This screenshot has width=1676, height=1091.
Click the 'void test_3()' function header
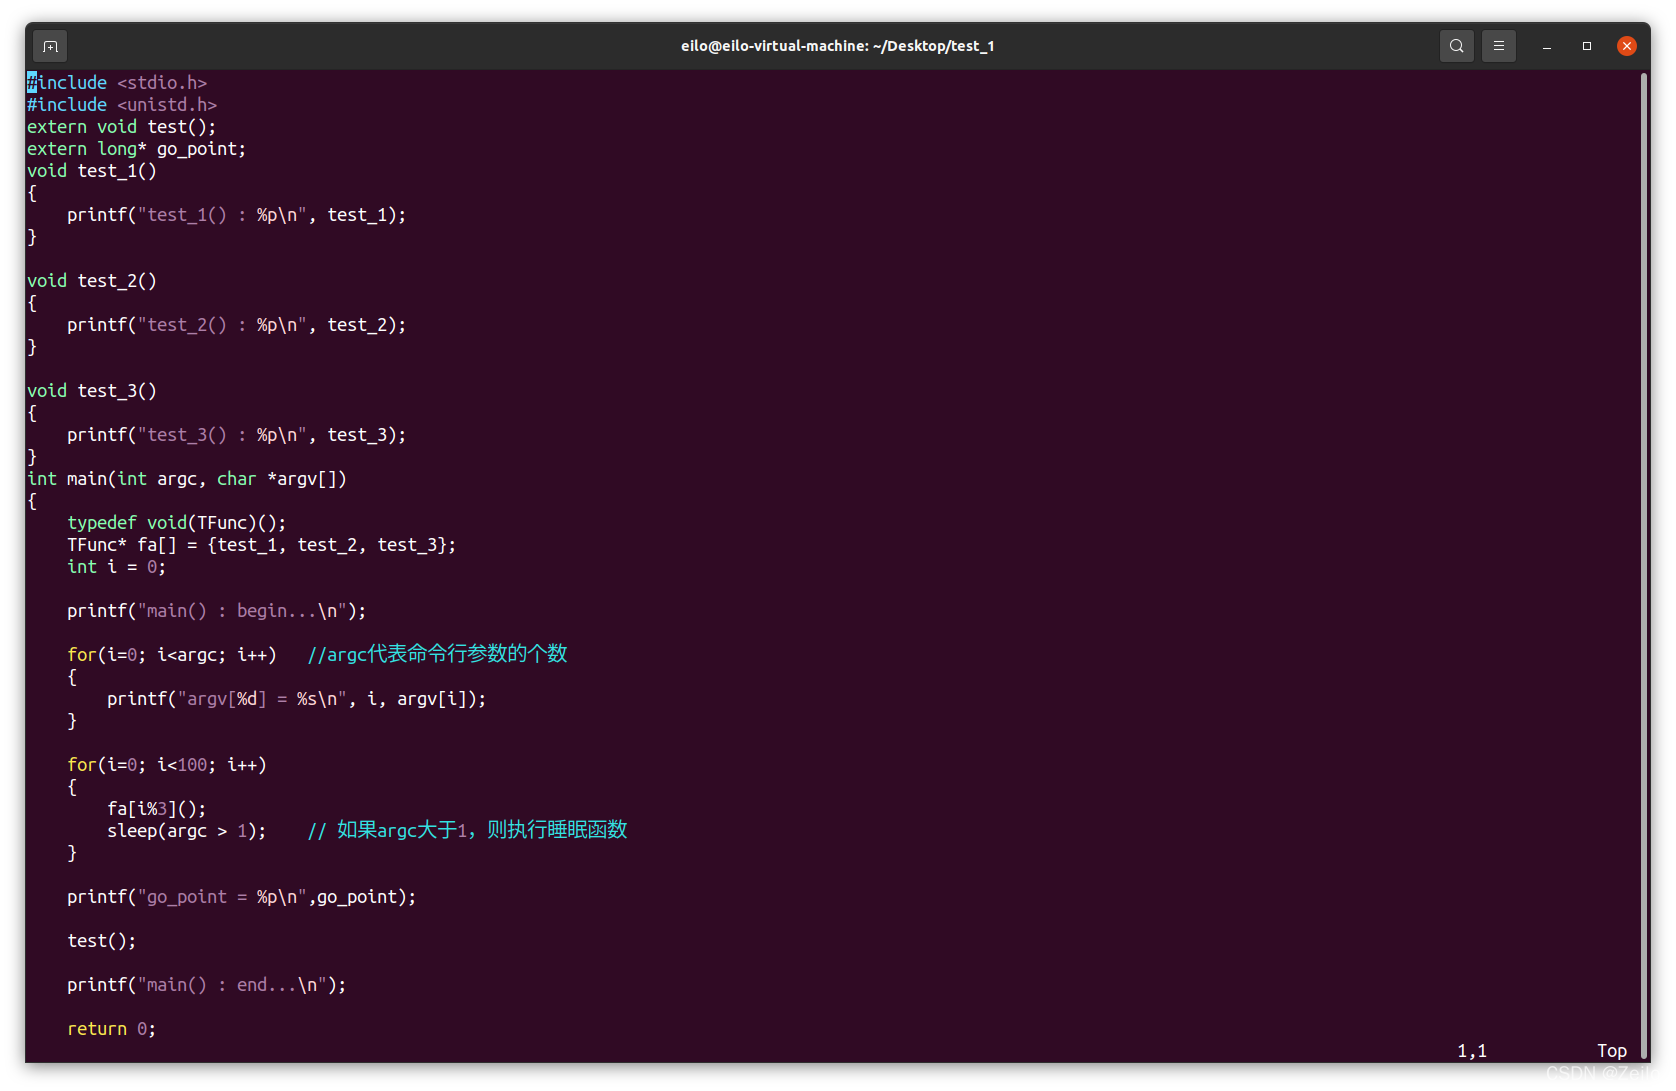(92, 391)
